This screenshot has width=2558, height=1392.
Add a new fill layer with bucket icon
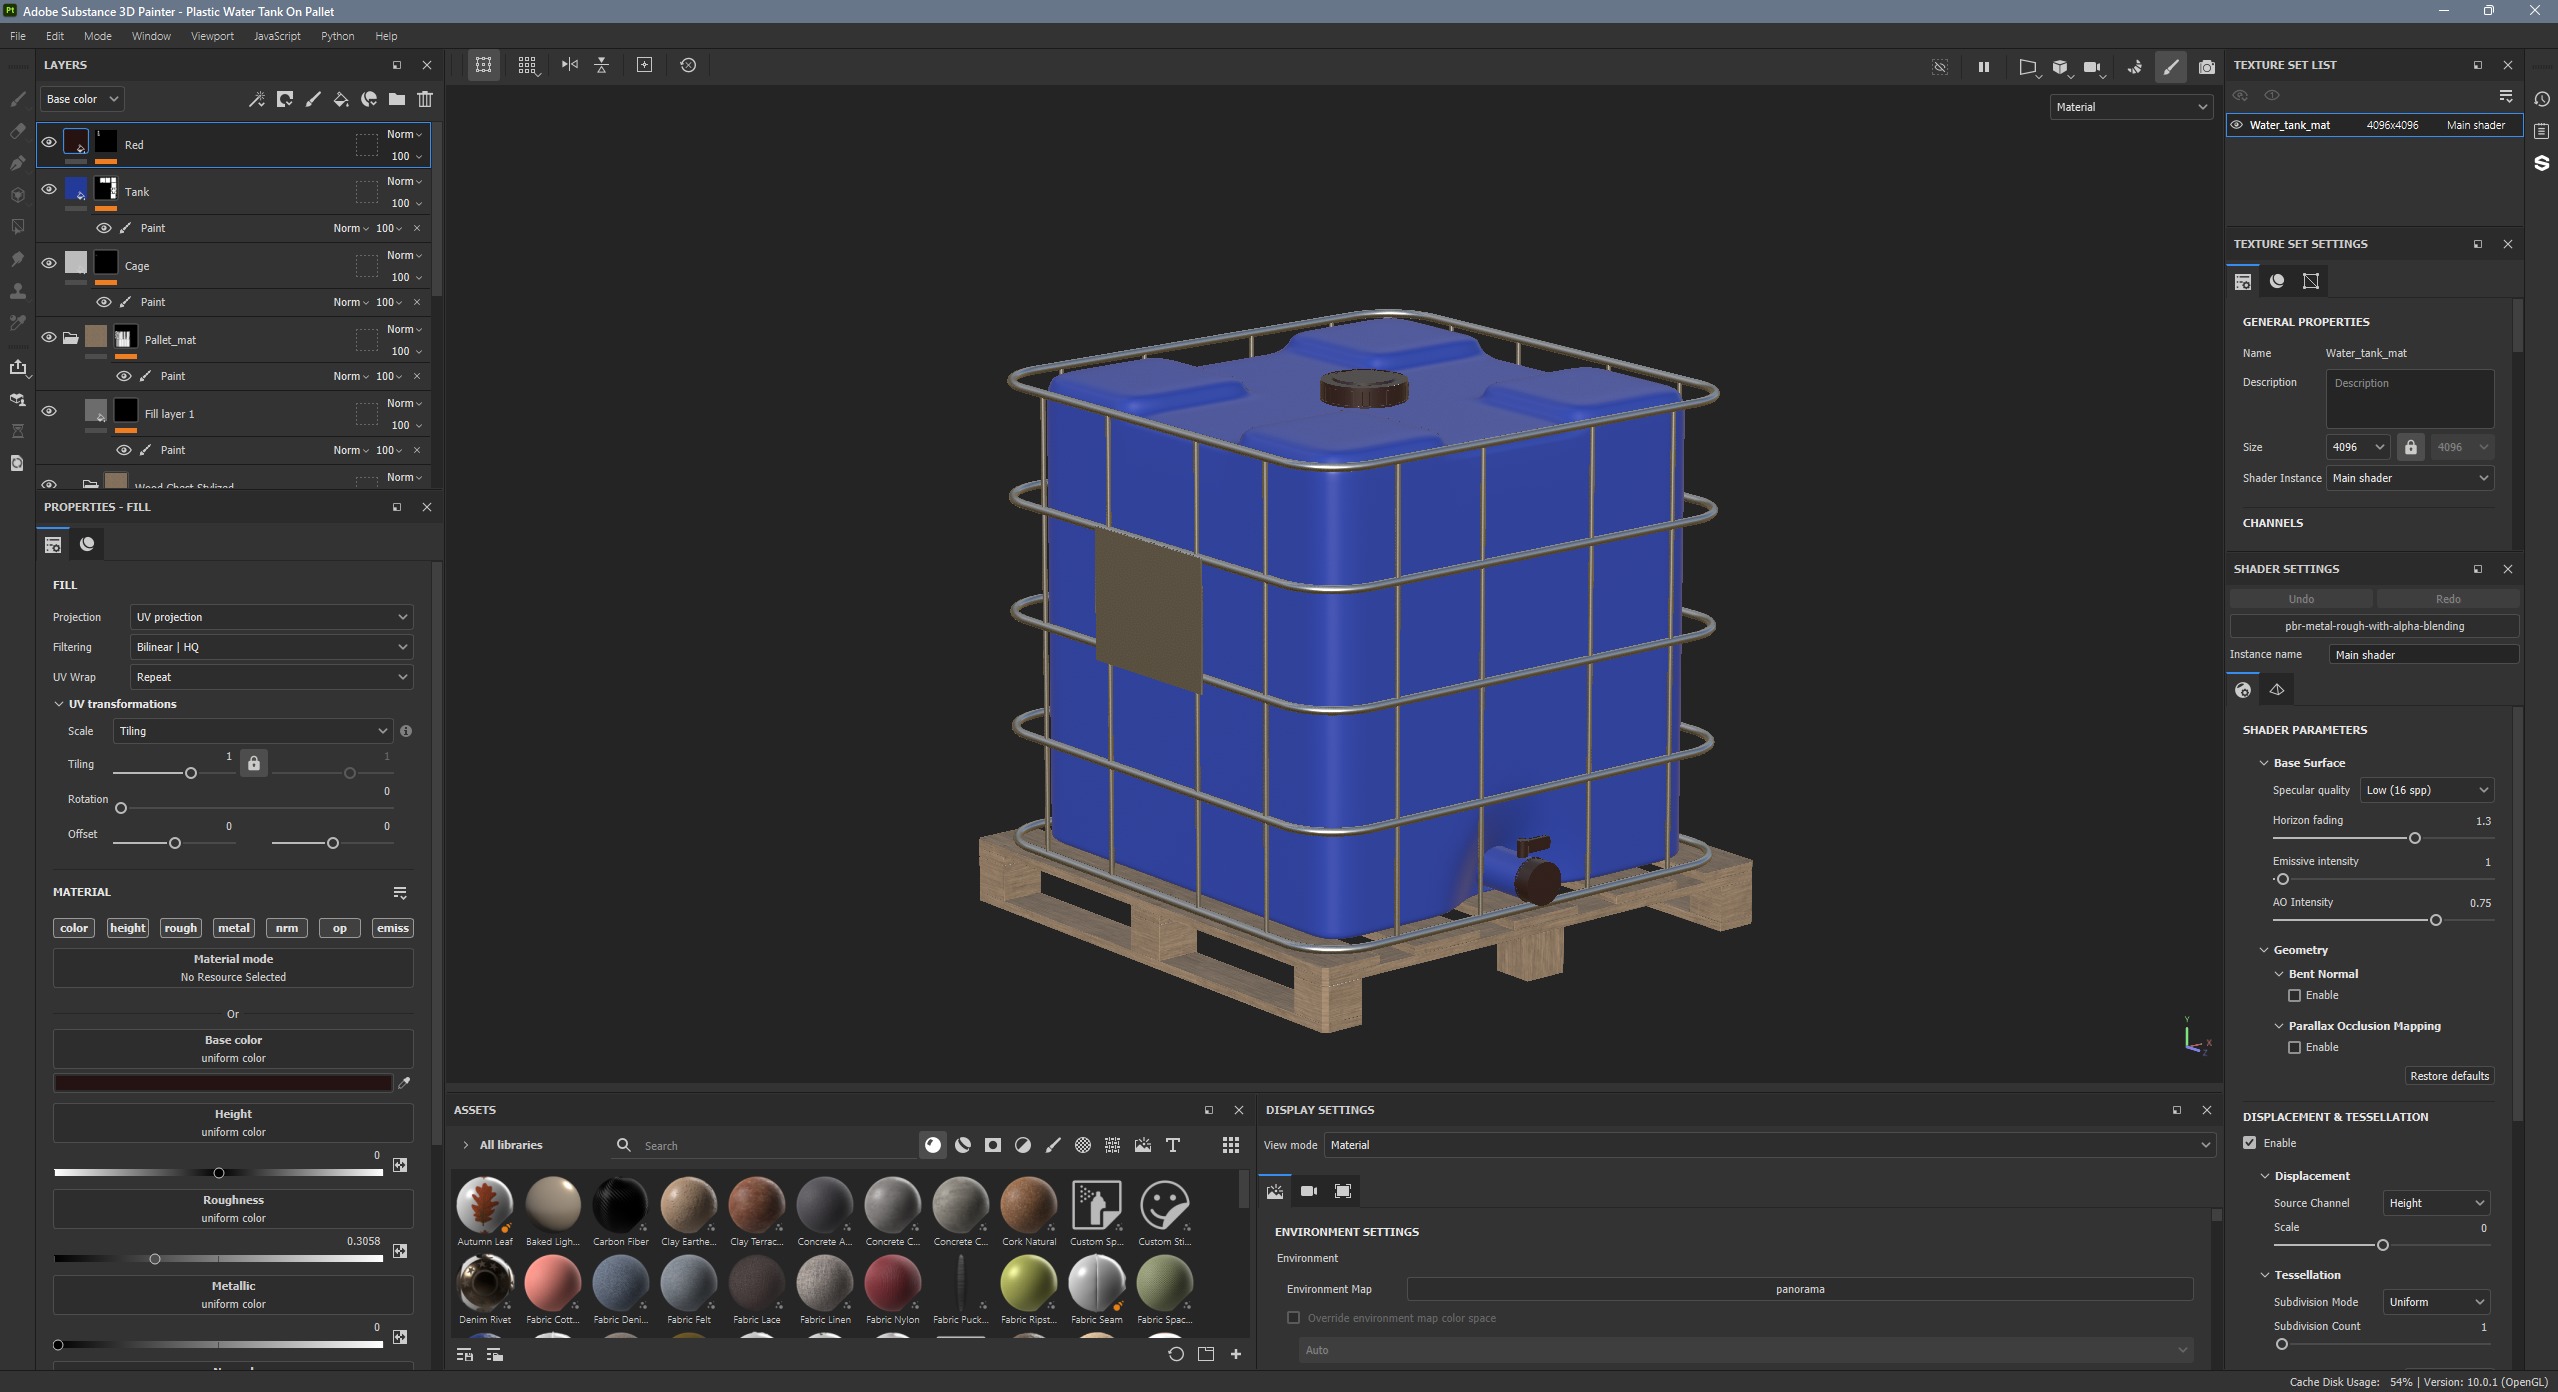tap(341, 99)
